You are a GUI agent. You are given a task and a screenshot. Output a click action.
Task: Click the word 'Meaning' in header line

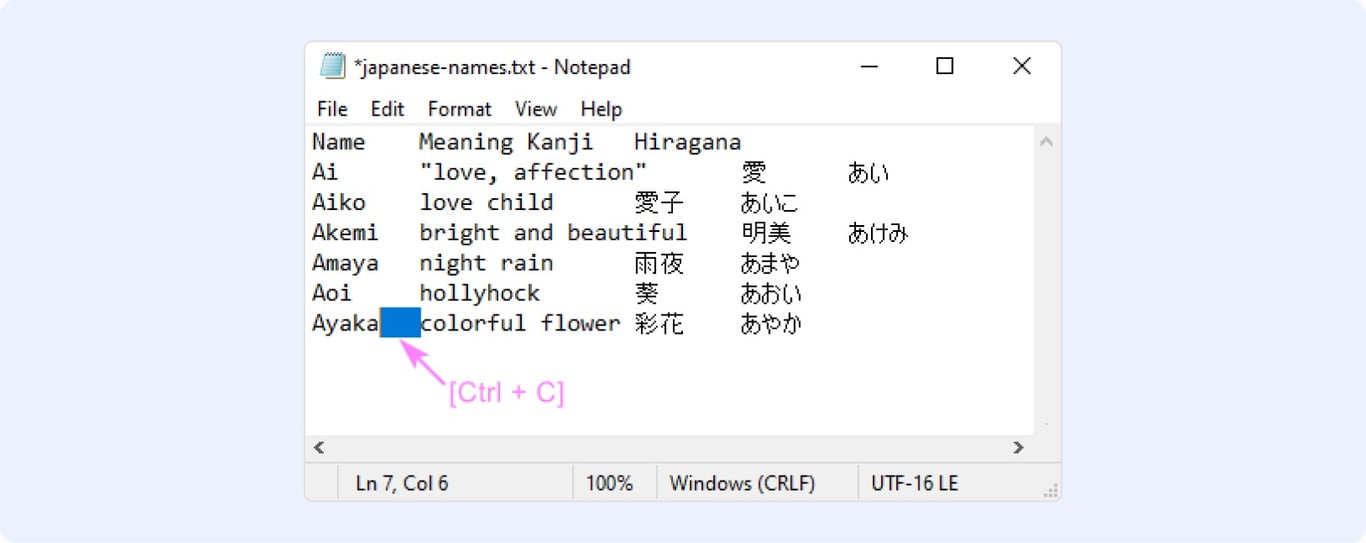click(x=466, y=143)
